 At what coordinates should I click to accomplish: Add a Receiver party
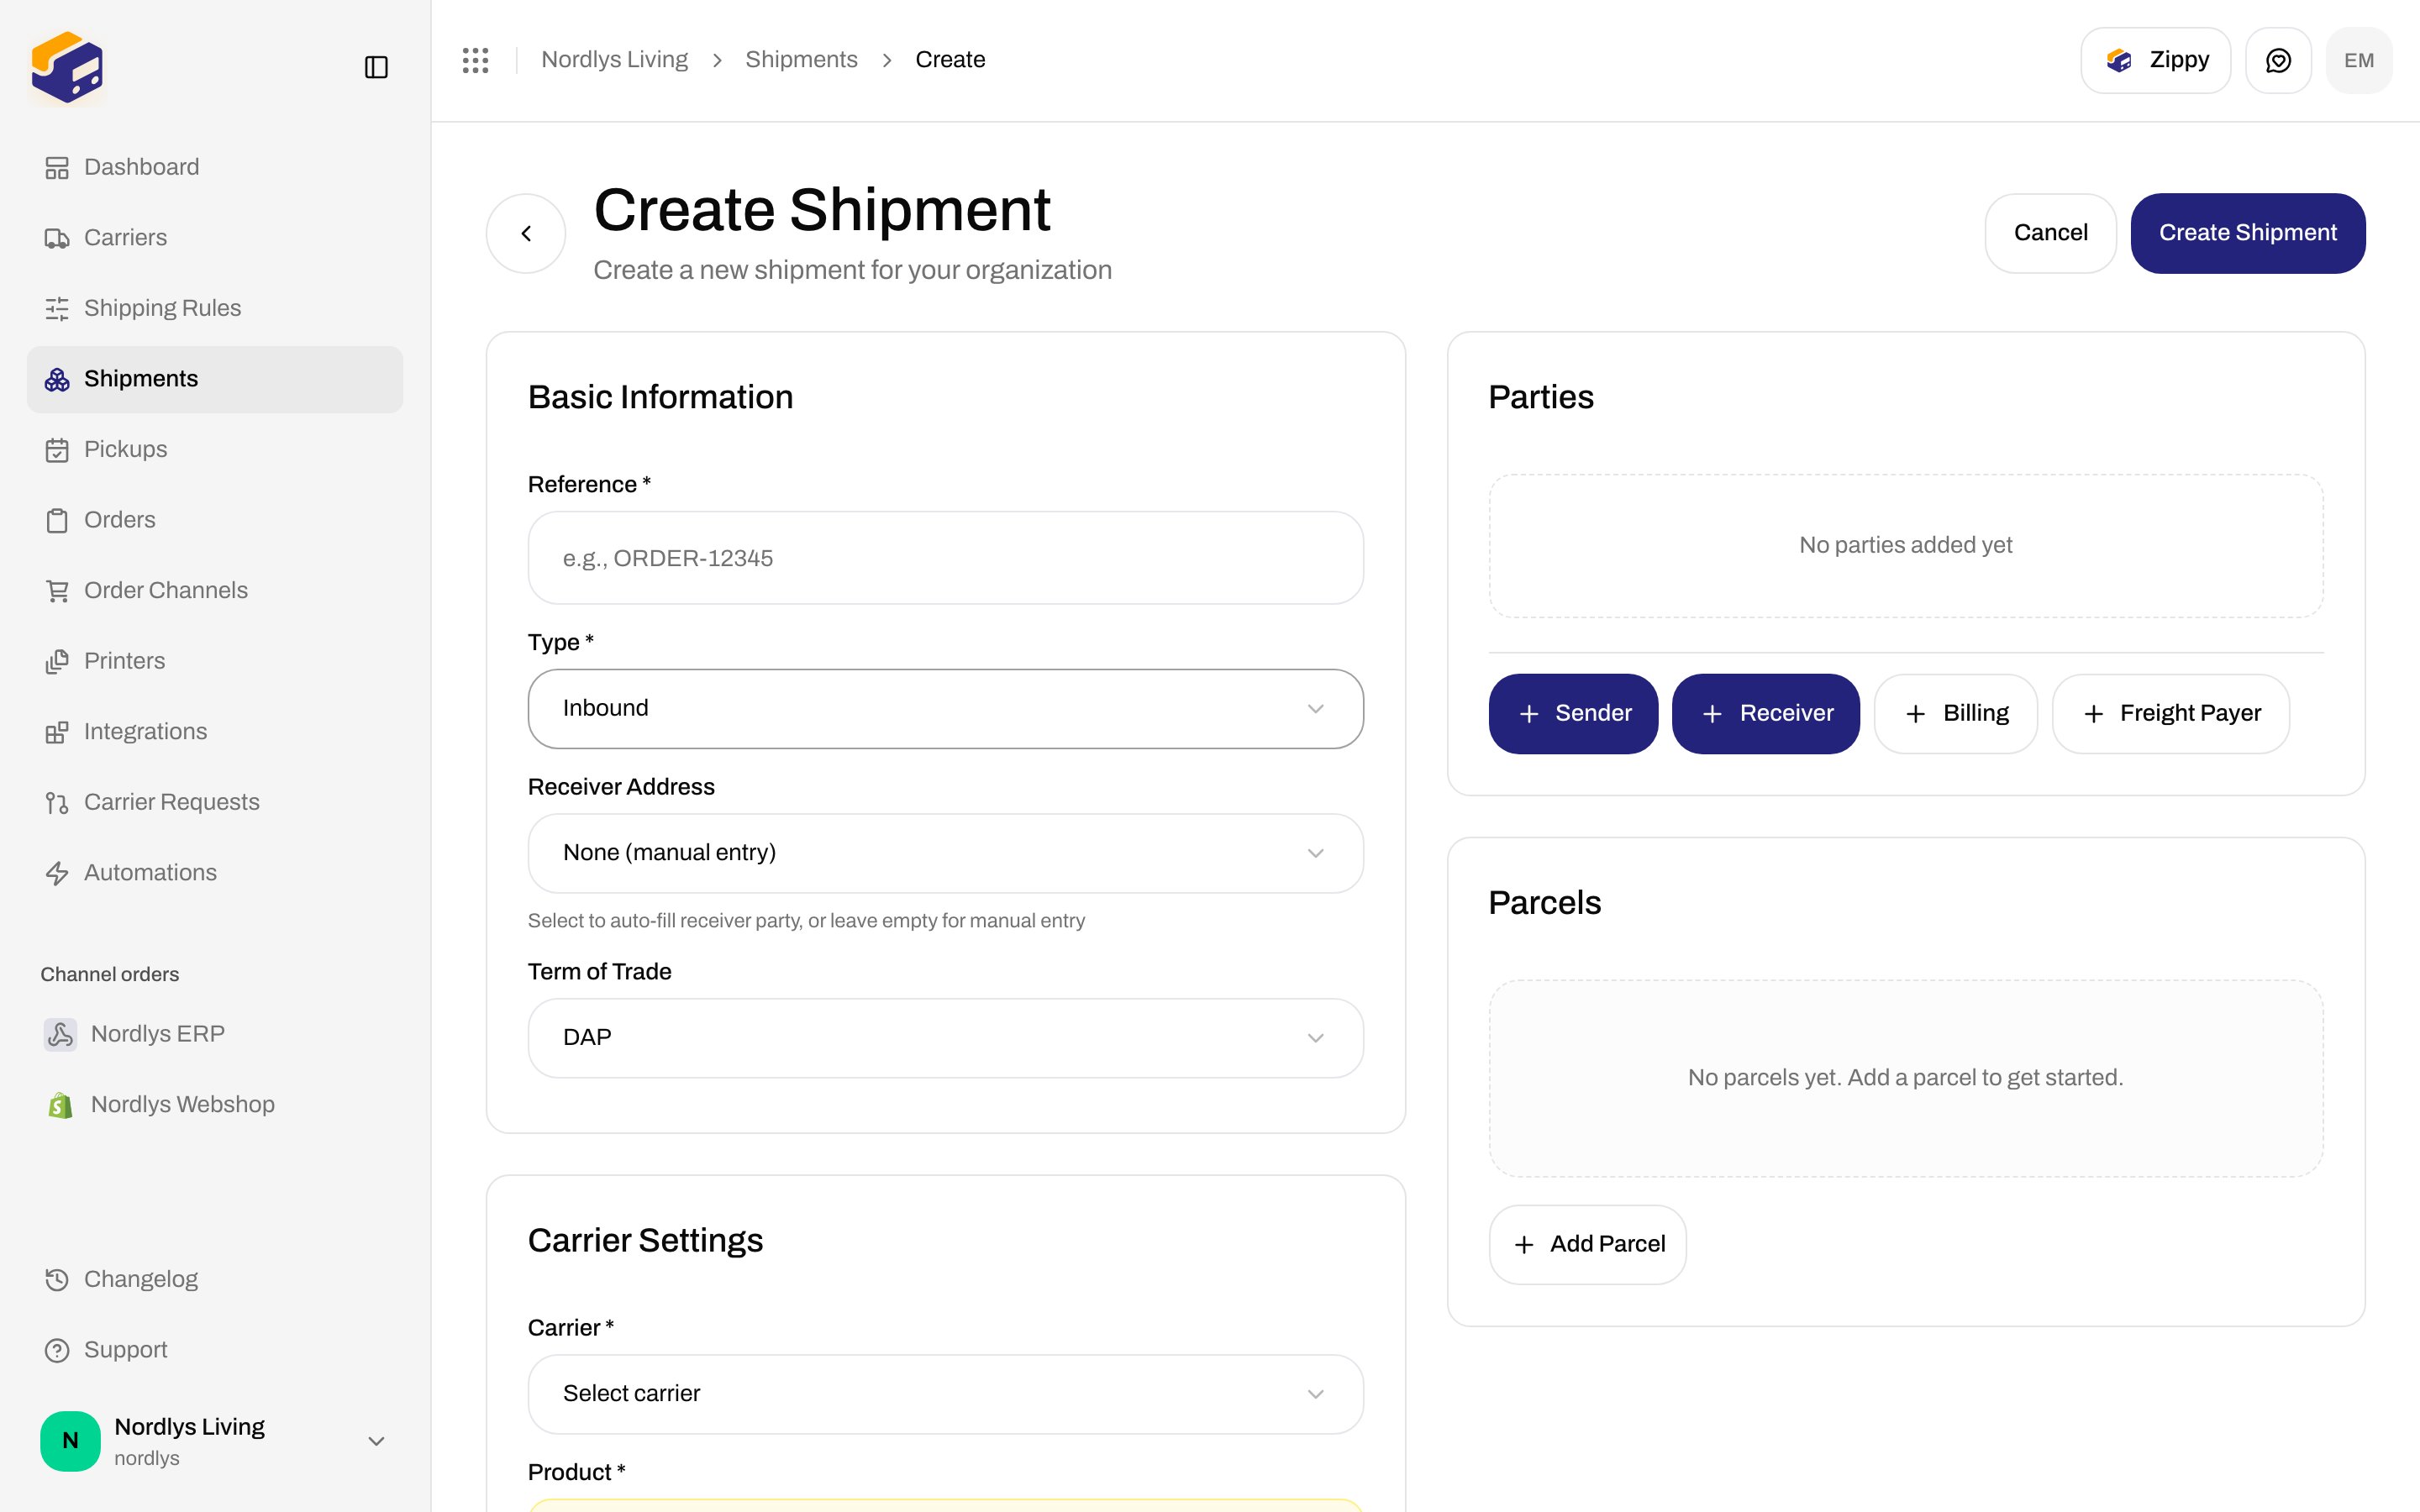(1765, 714)
